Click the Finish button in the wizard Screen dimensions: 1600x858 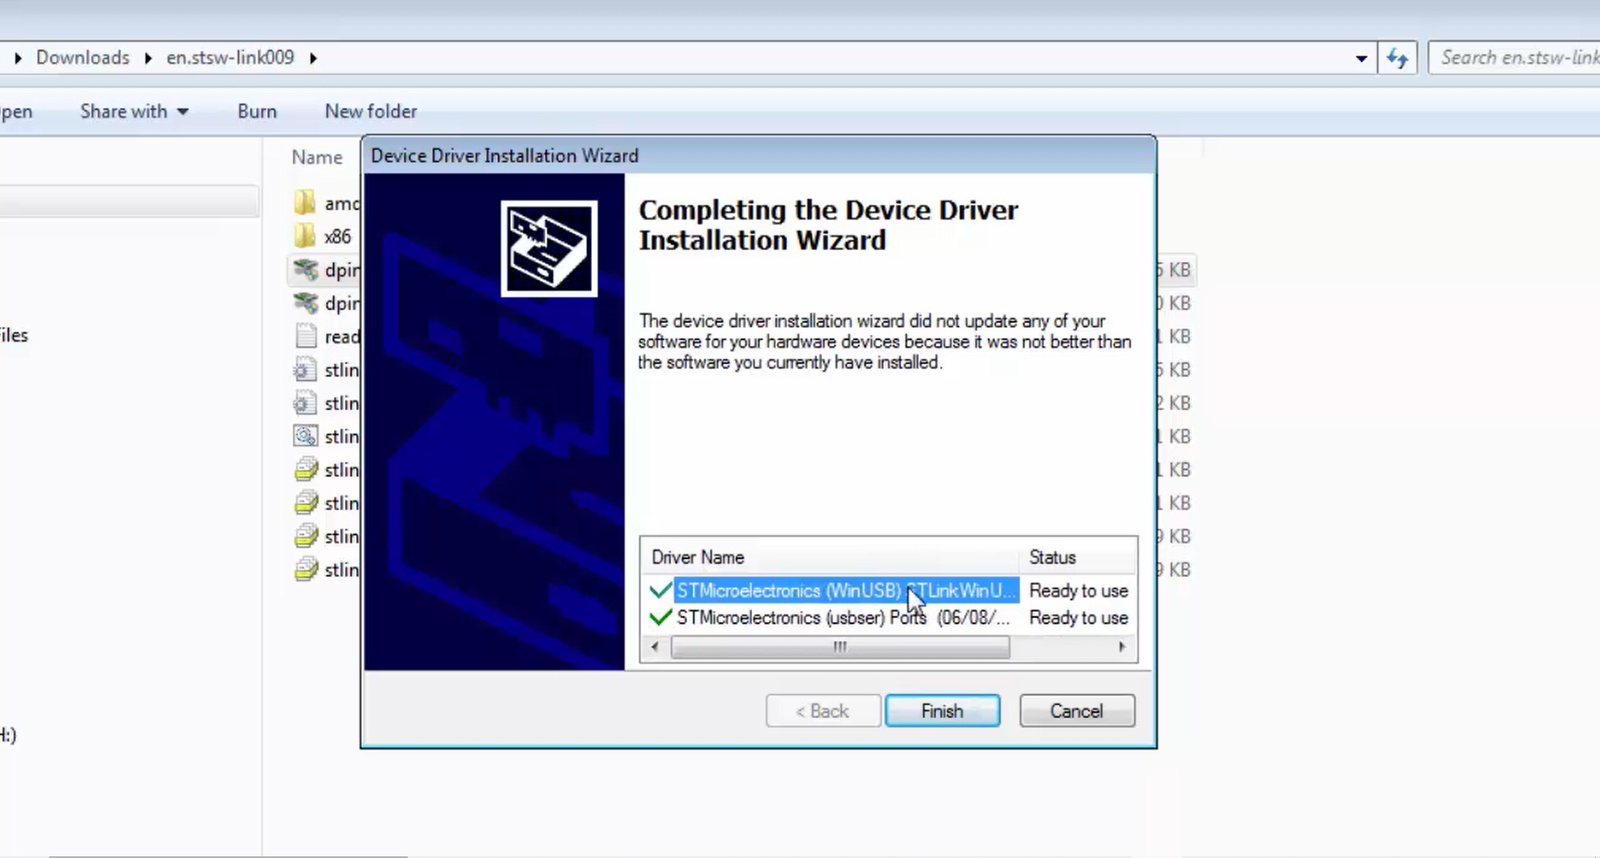[x=942, y=711]
